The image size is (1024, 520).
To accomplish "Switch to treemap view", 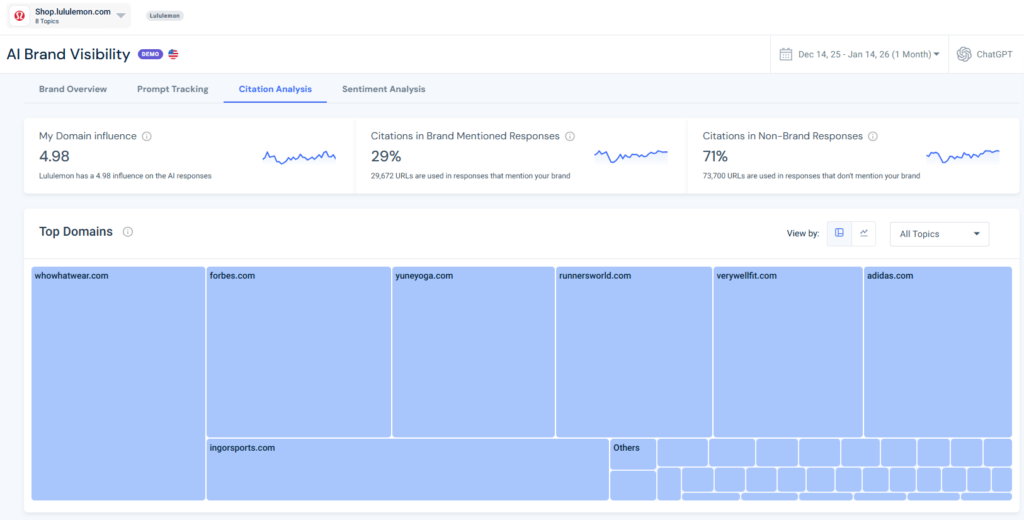I will (x=839, y=233).
